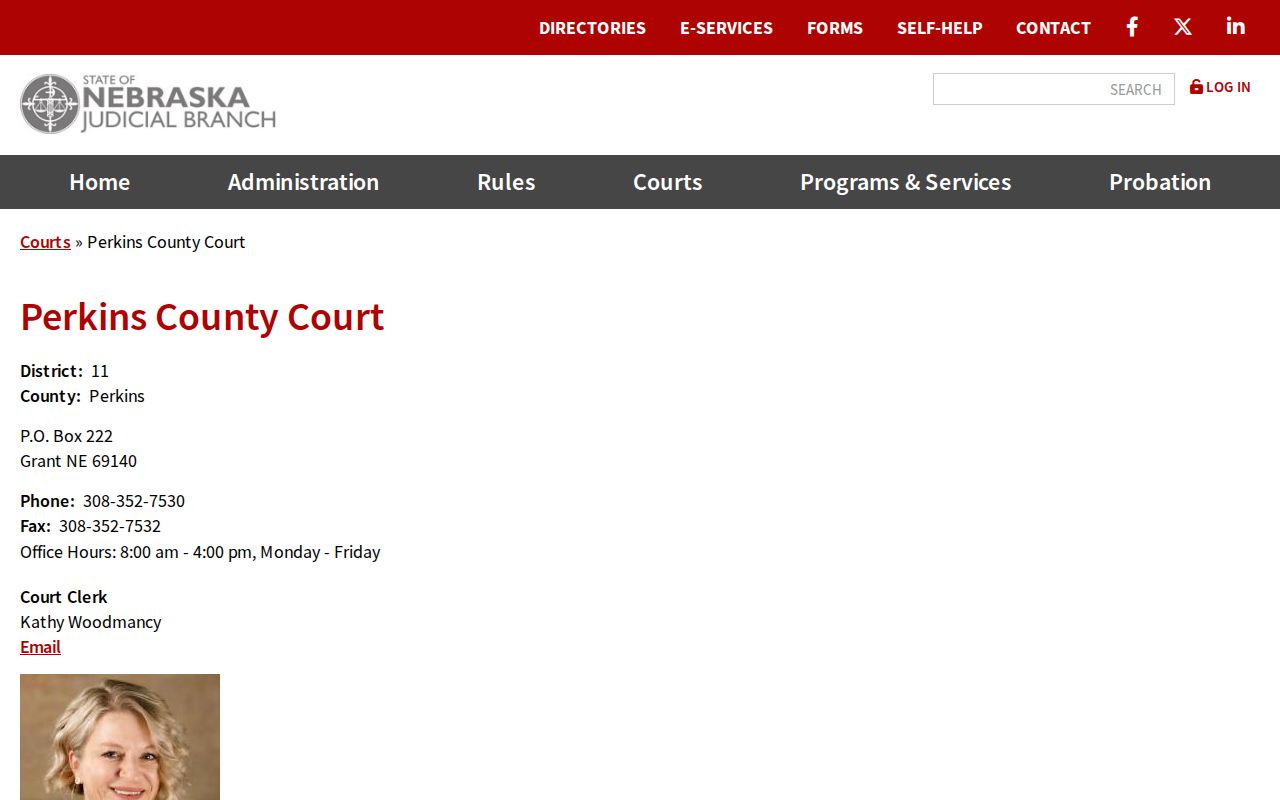1280x800 pixels.
Task: Click the Log In link
Action: pyautogui.click(x=1220, y=87)
